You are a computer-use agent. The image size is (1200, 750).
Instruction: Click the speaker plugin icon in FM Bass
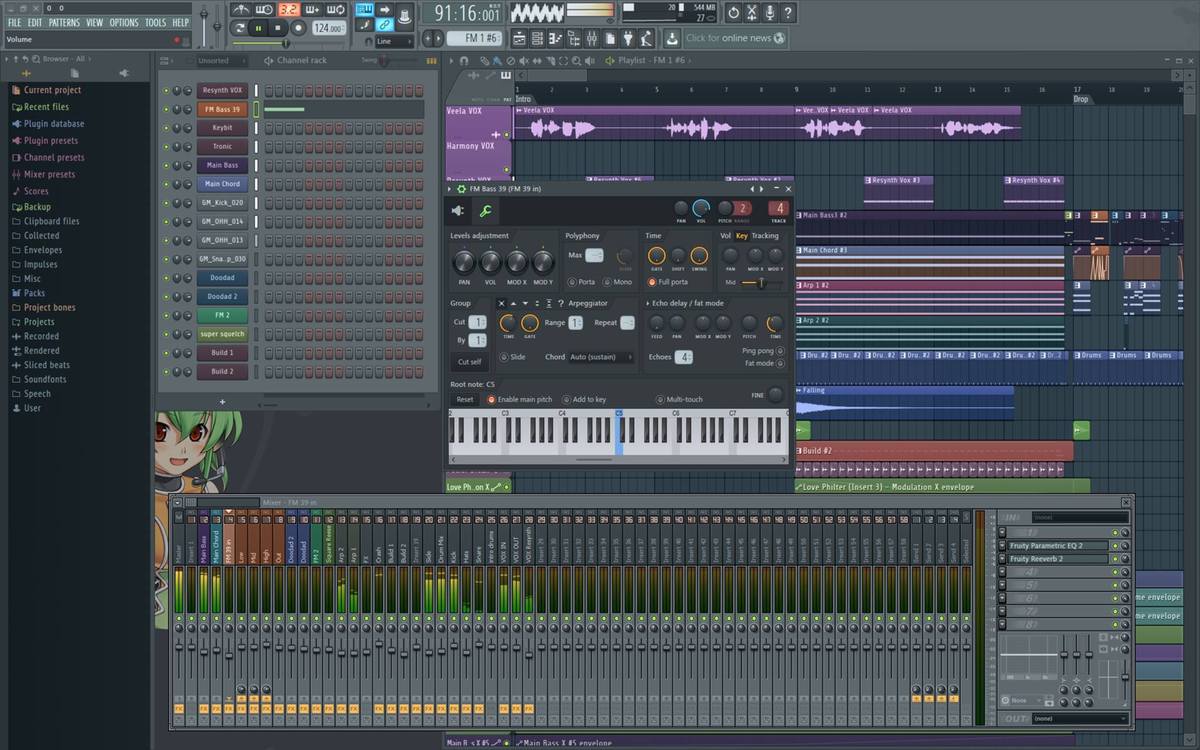[x=458, y=211]
